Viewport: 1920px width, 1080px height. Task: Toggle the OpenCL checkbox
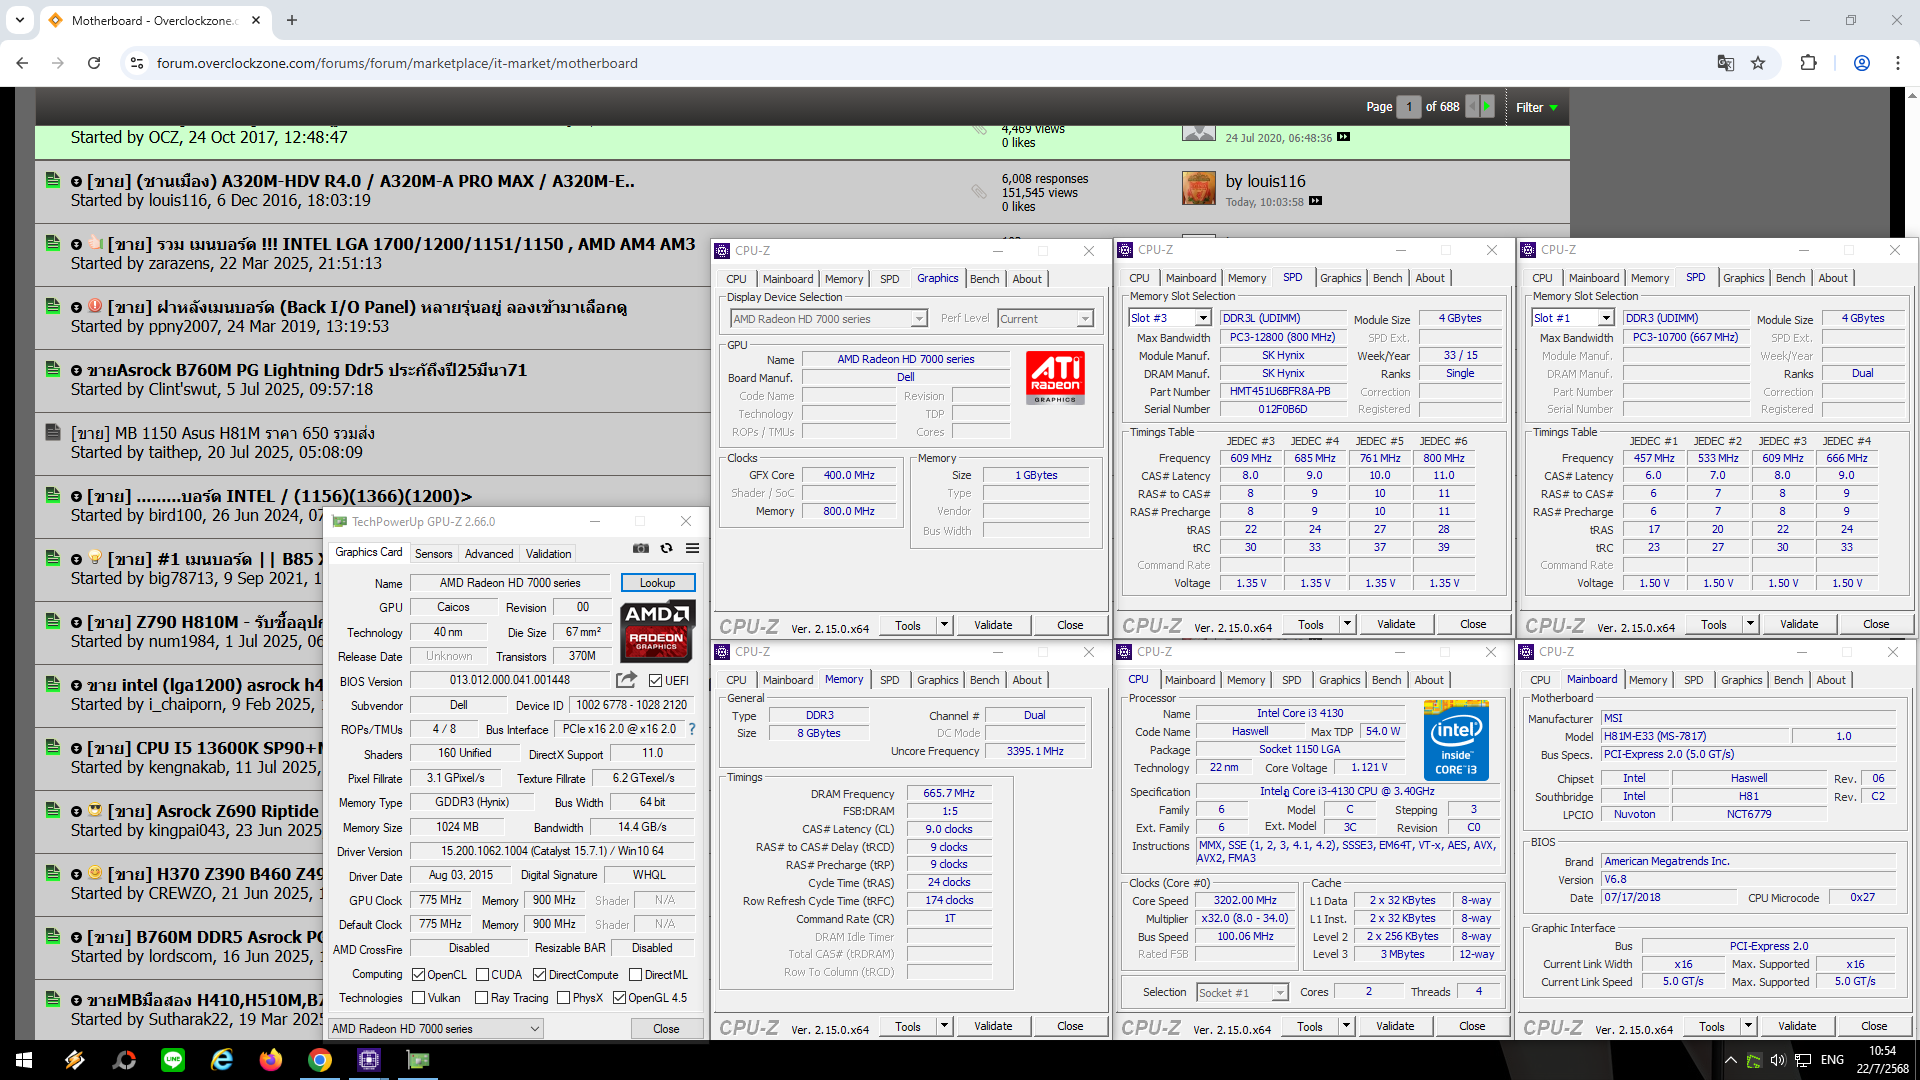pos(419,974)
